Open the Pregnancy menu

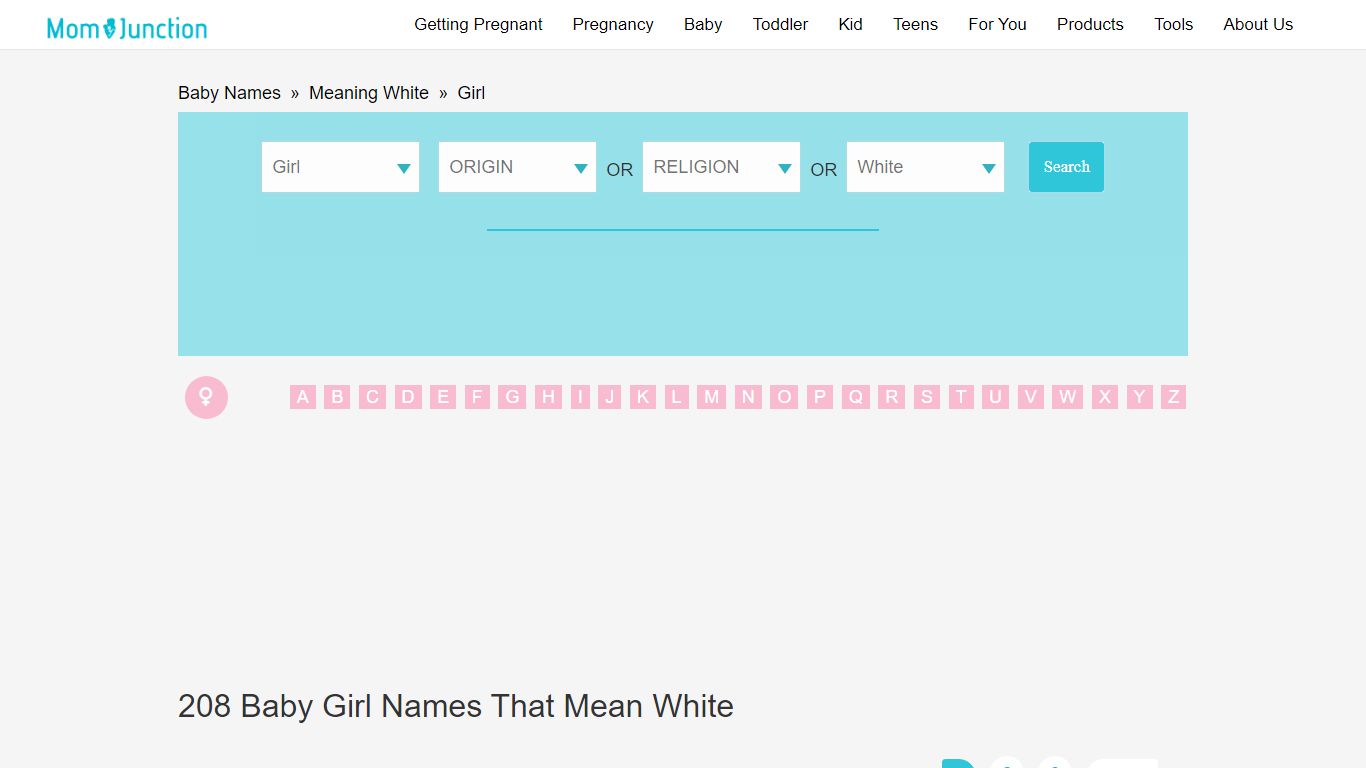[x=613, y=24]
